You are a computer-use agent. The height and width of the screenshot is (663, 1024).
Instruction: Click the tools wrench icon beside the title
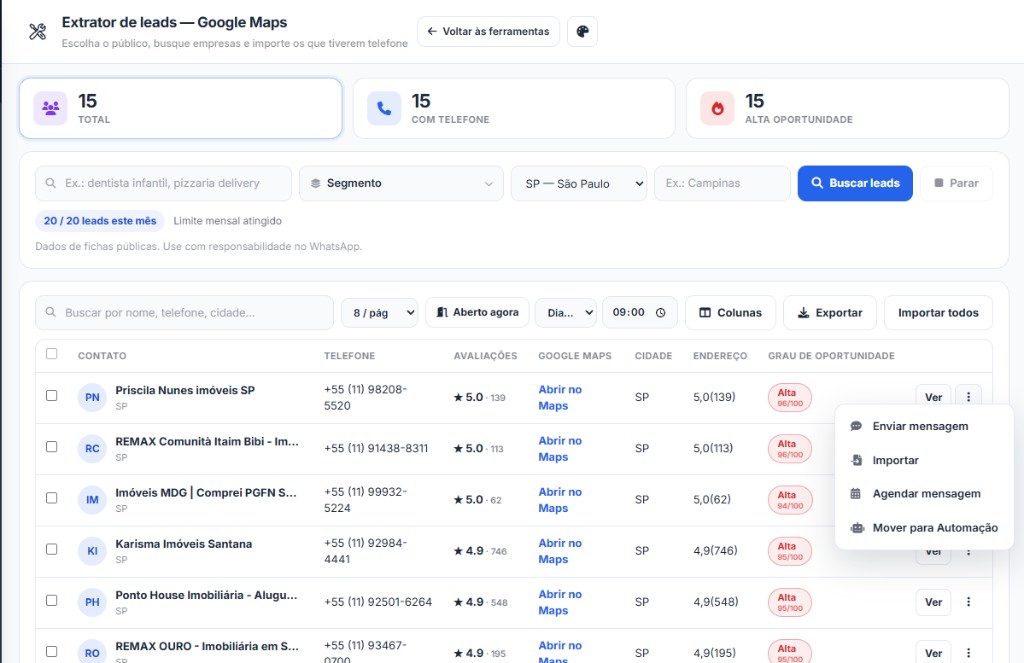pos(37,31)
